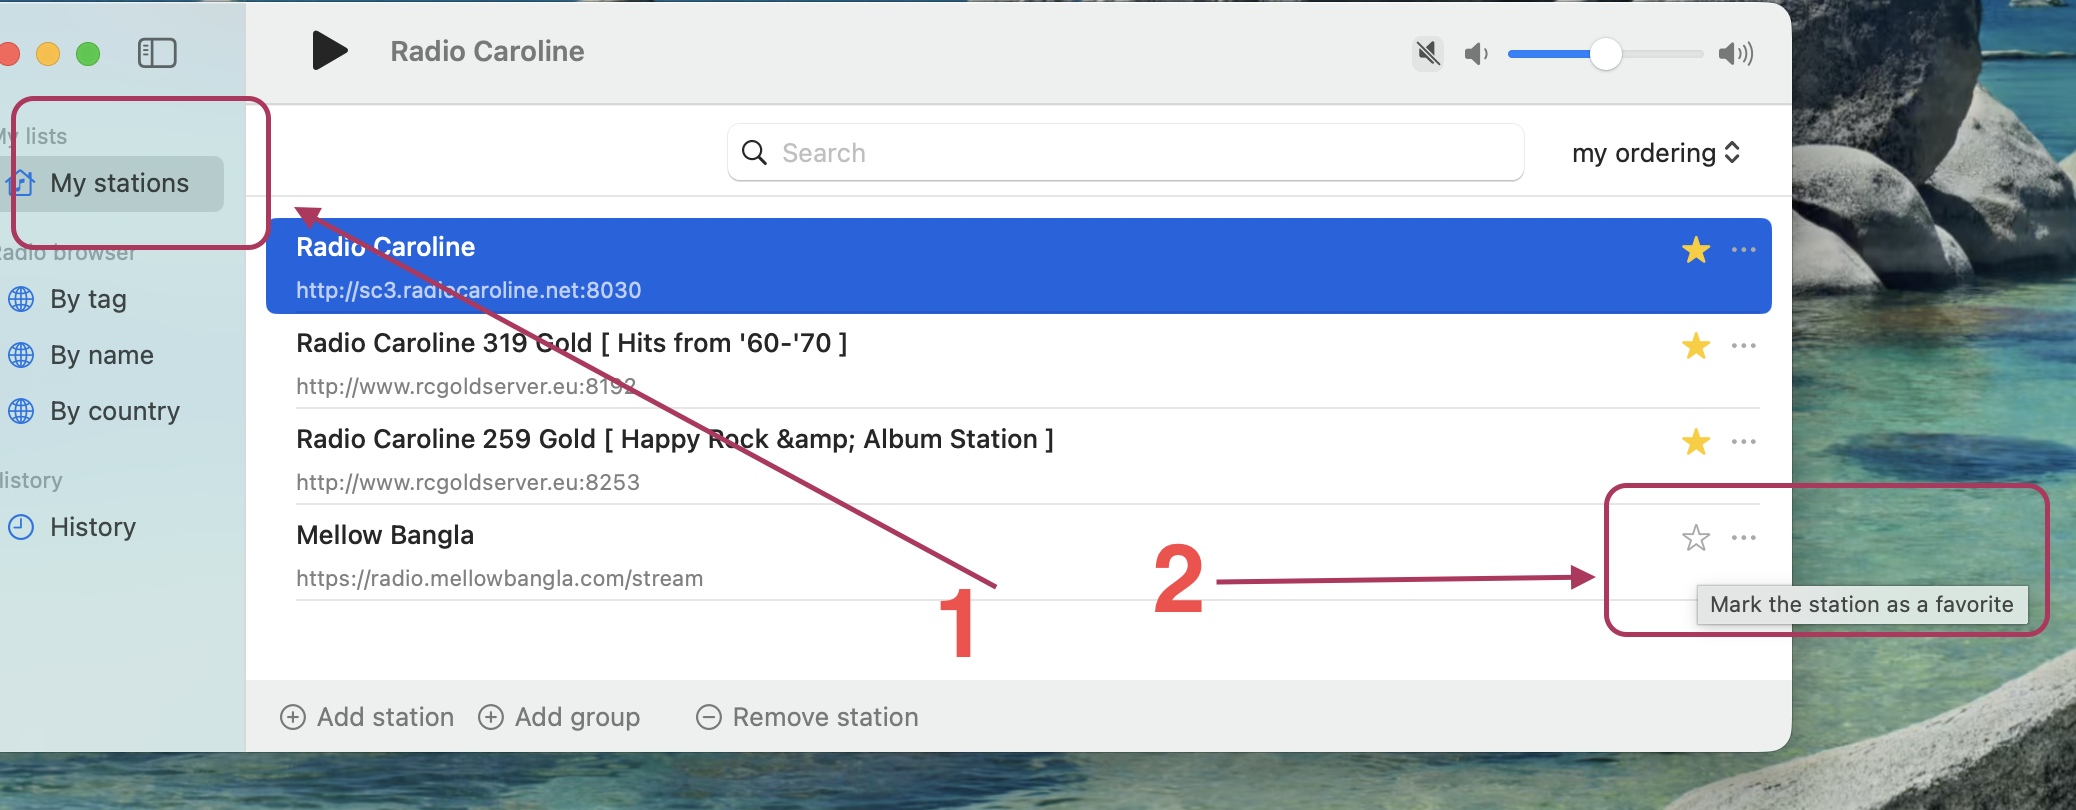Browse stations By tag
The image size is (2076, 810).
[x=88, y=299]
